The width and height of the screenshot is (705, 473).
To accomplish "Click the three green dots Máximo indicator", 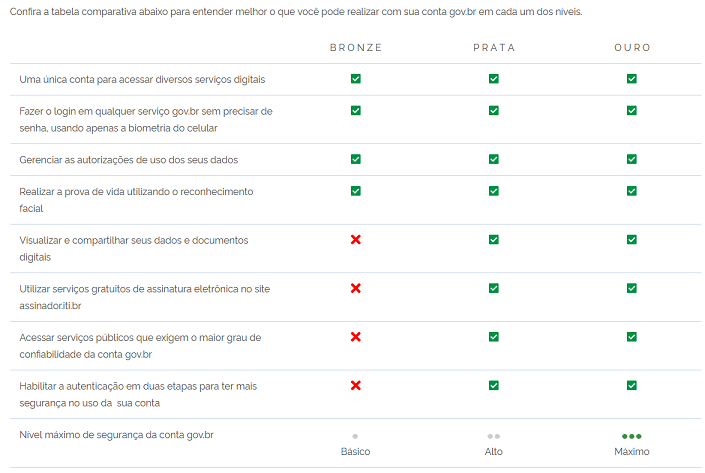I will [632, 437].
